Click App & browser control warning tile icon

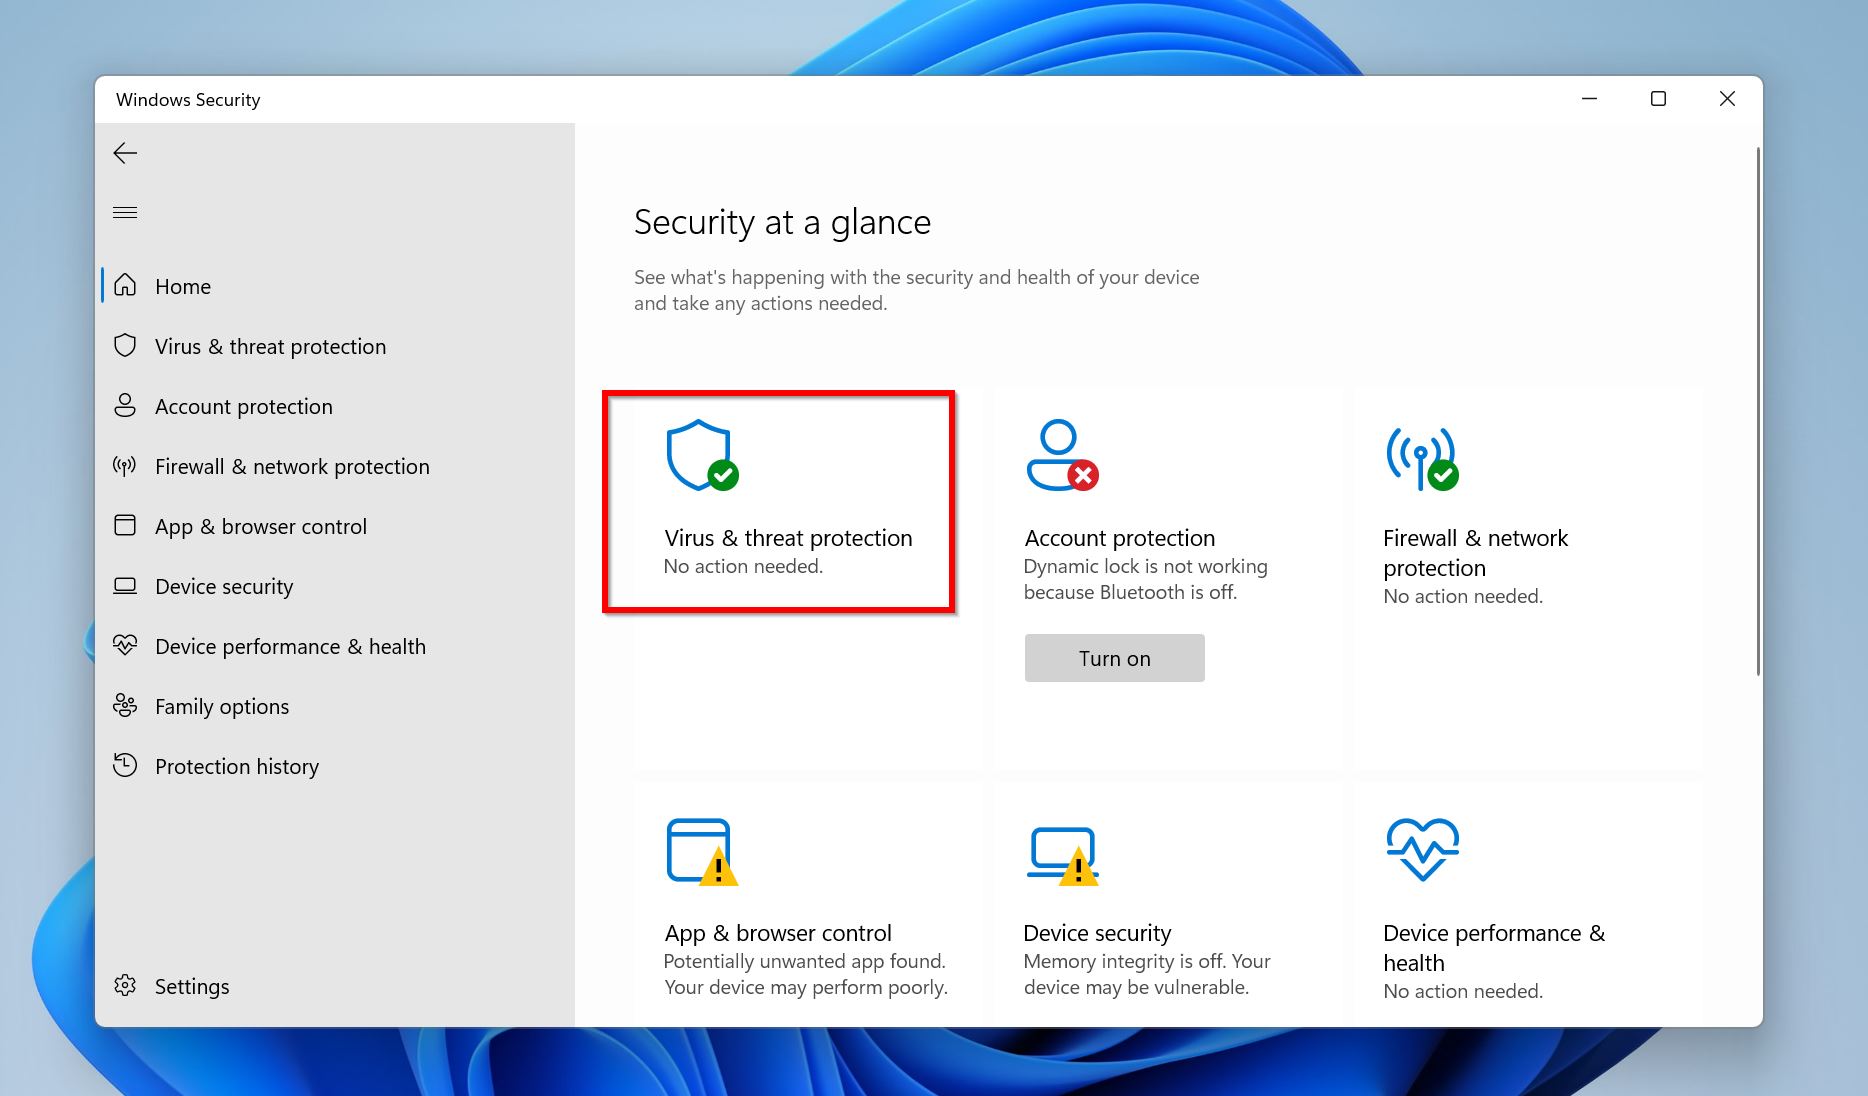(702, 852)
